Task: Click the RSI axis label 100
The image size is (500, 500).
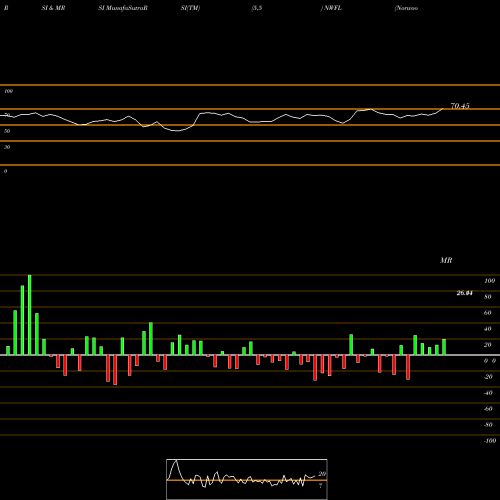Action: pyautogui.click(x=9, y=91)
